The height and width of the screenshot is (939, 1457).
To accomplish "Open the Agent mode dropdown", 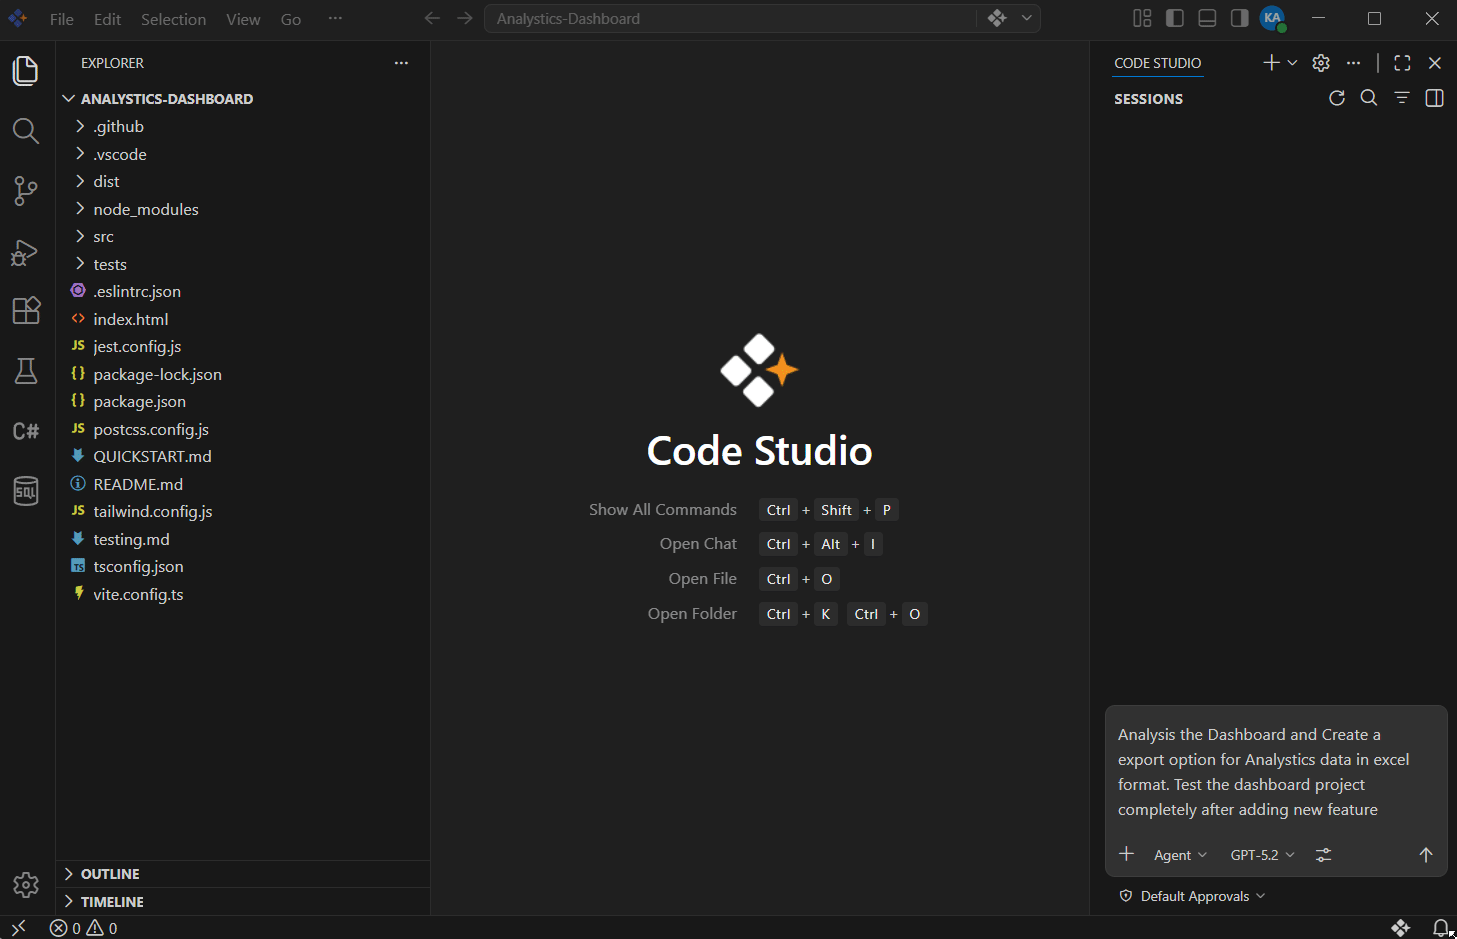I will click(1180, 855).
